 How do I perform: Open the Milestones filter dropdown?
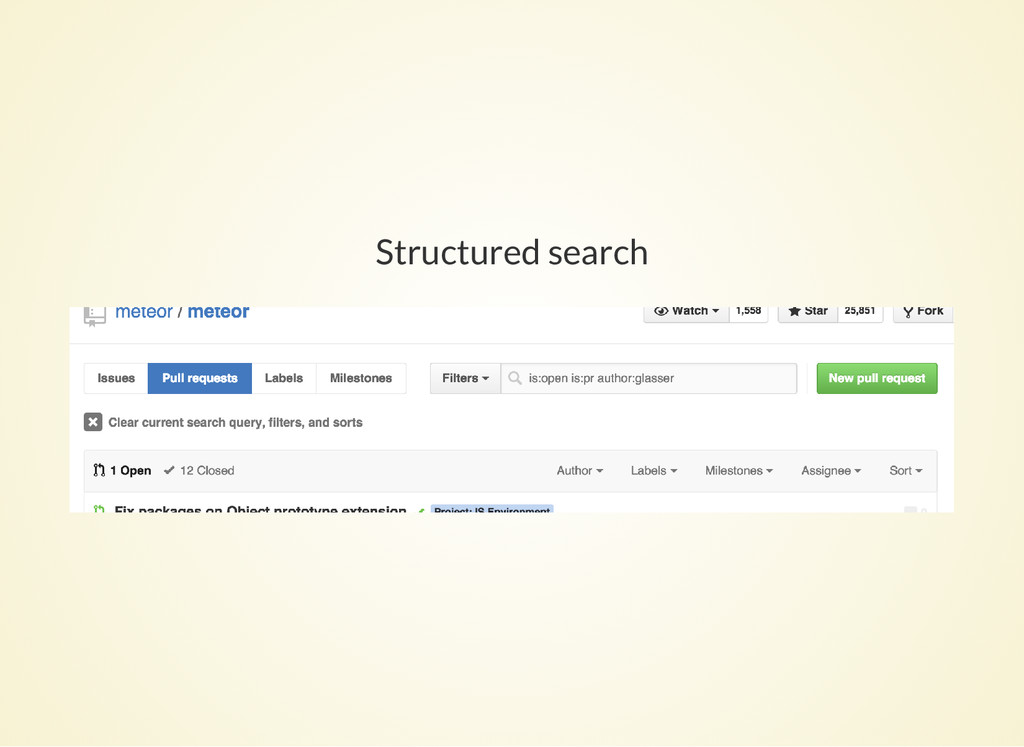[739, 470]
